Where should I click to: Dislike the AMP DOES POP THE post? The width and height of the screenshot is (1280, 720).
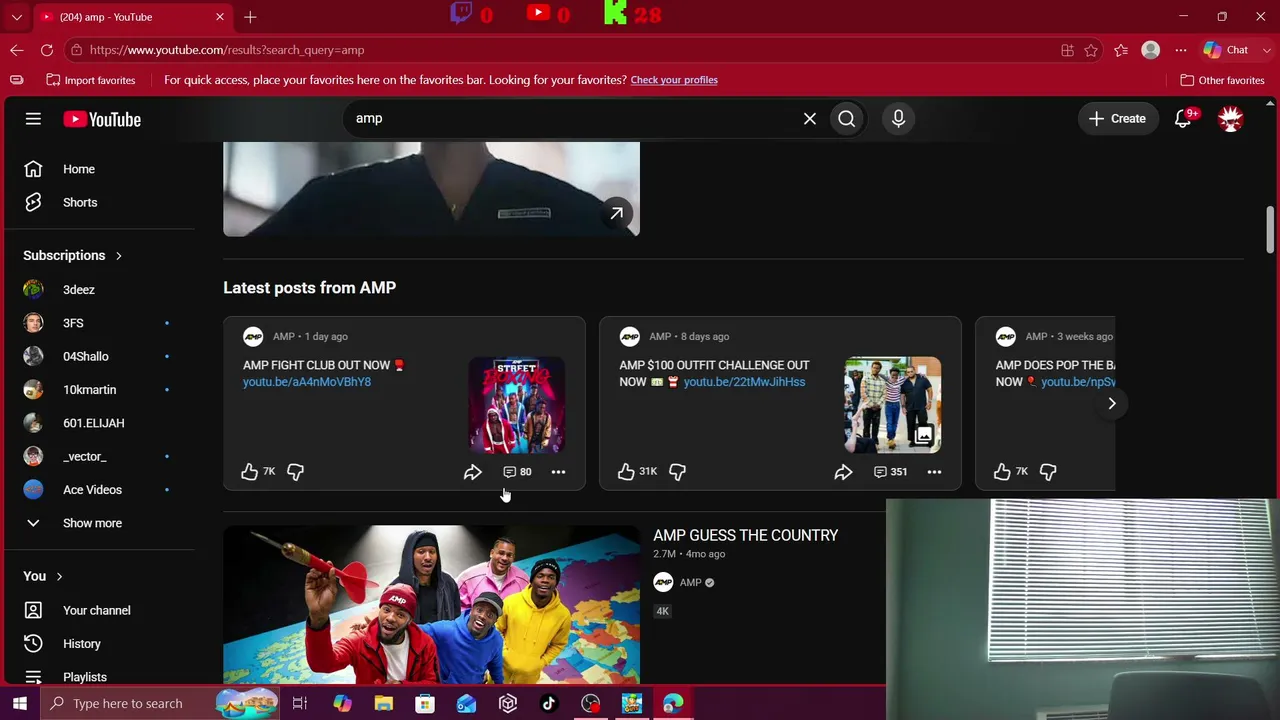click(1048, 471)
